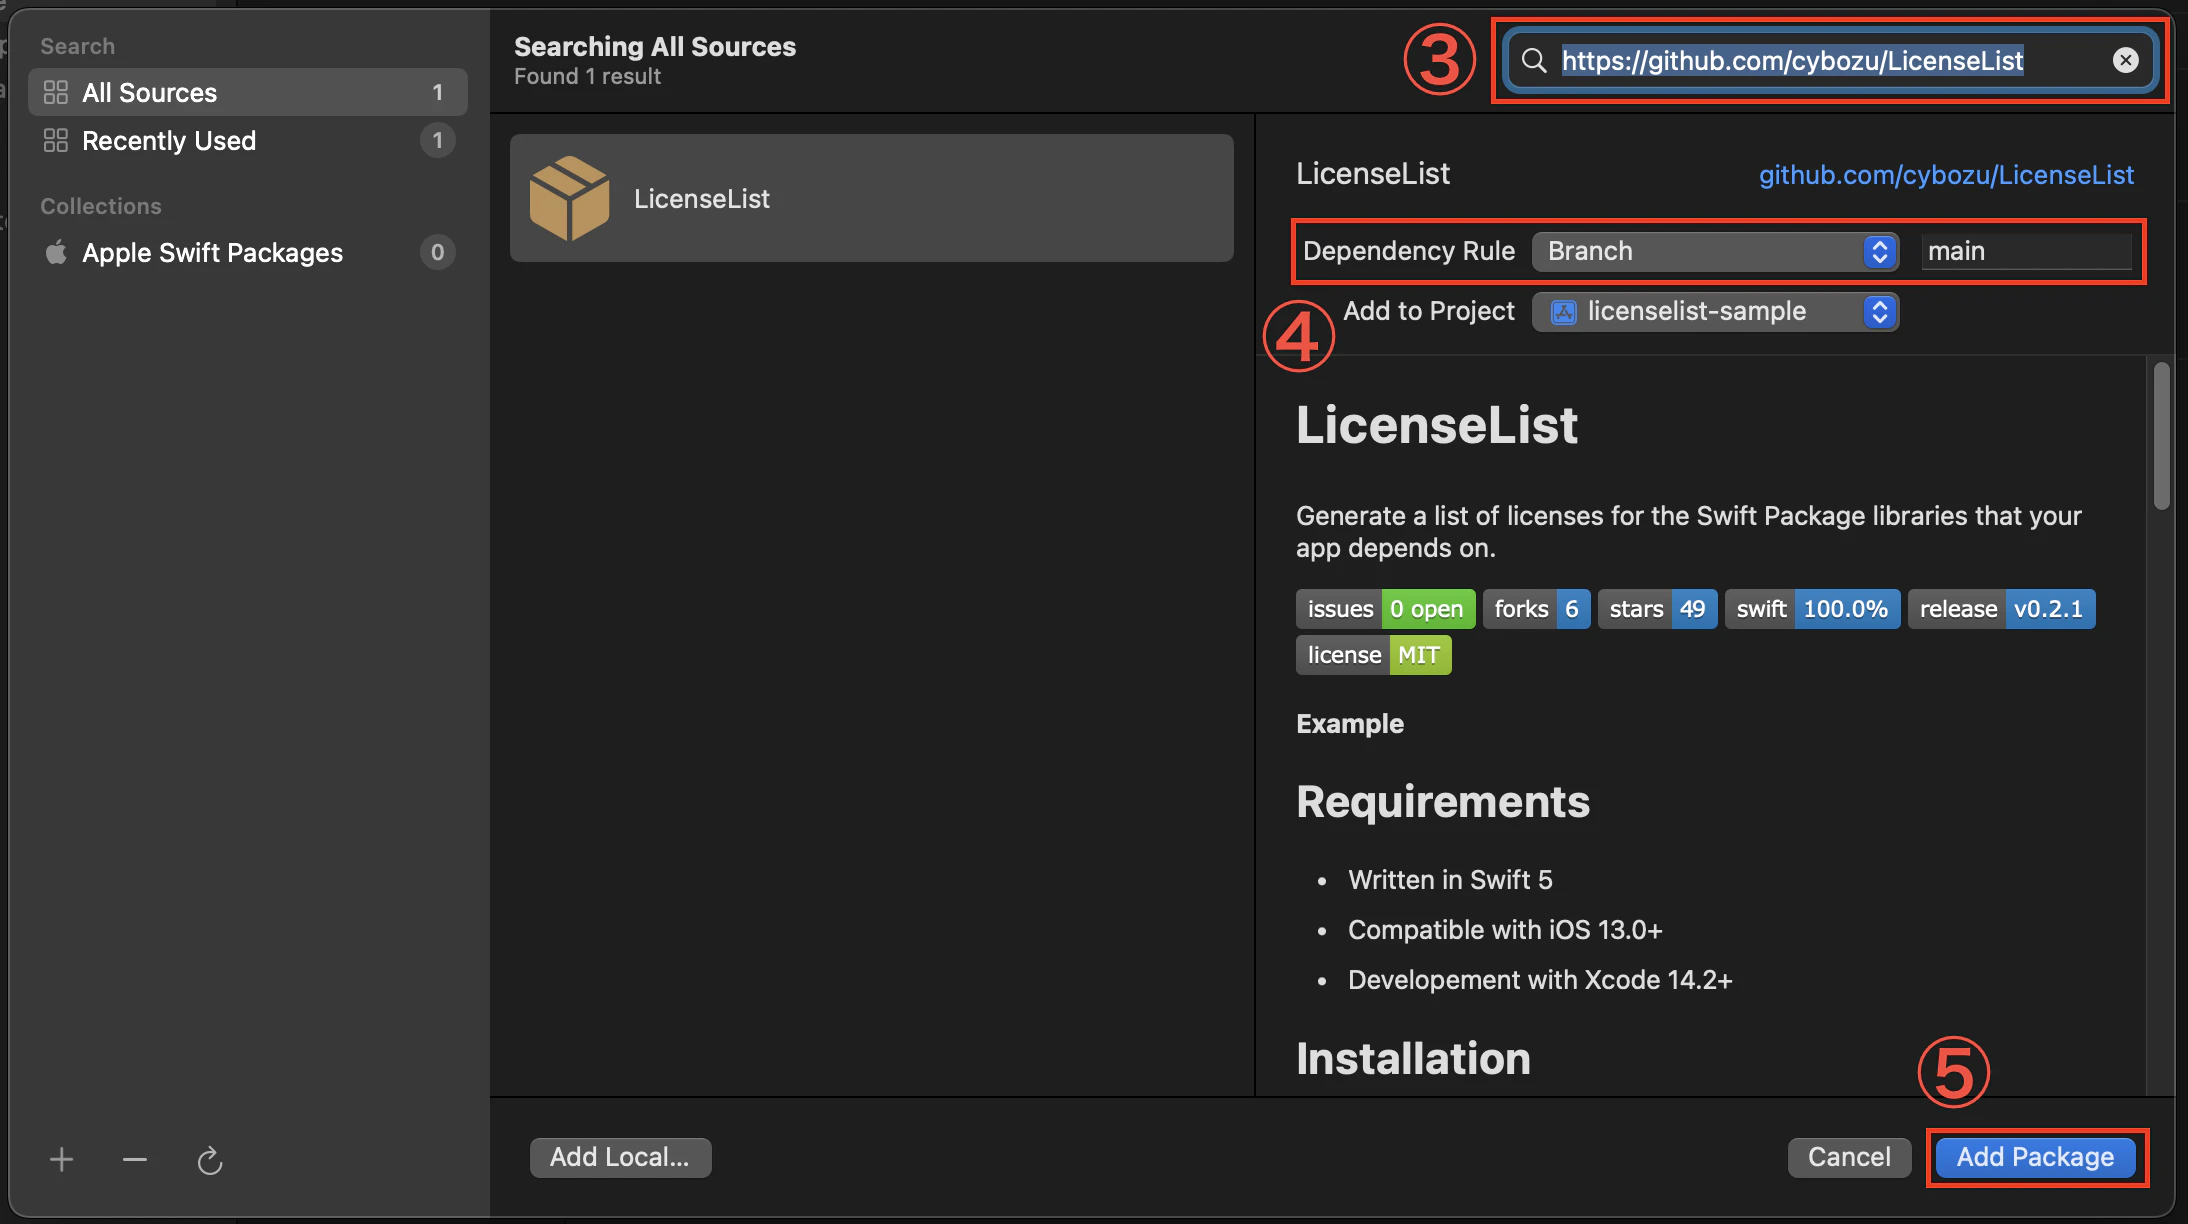
Task: Click the 'Written in Swift 5' line
Action: (x=1450, y=880)
